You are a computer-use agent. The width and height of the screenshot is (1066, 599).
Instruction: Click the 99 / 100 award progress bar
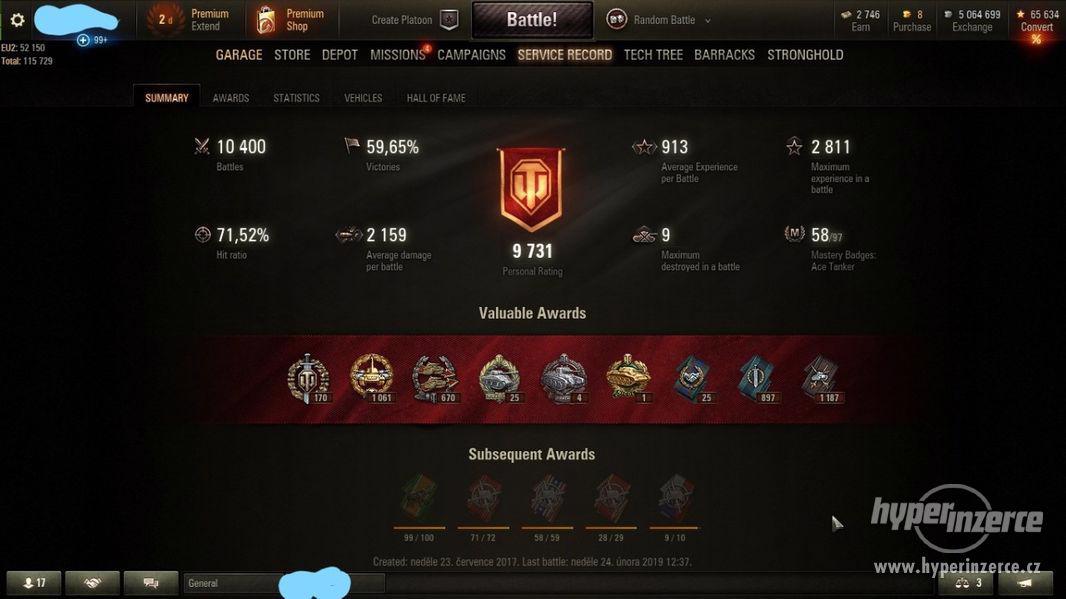click(x=419, y=527)
